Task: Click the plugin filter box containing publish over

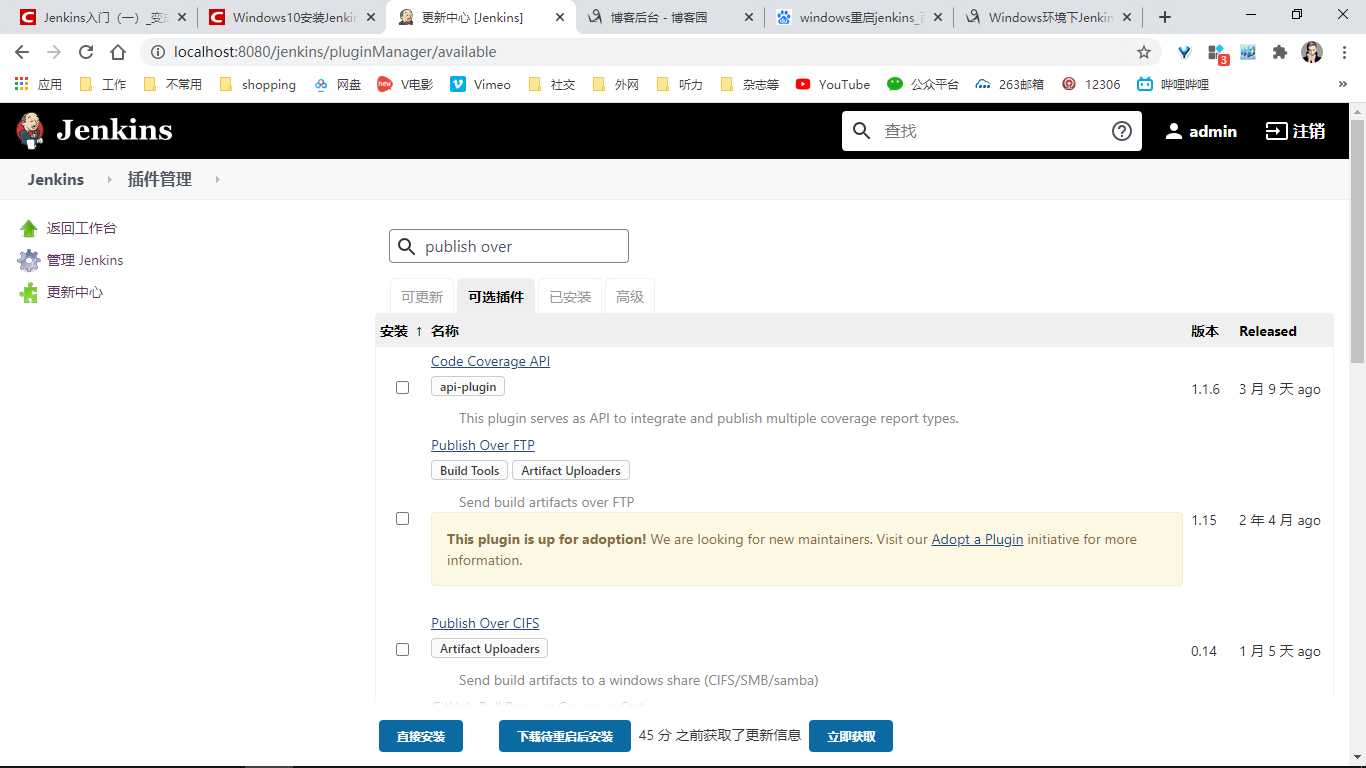Action: pyautogui.click(x=509, y=246)
